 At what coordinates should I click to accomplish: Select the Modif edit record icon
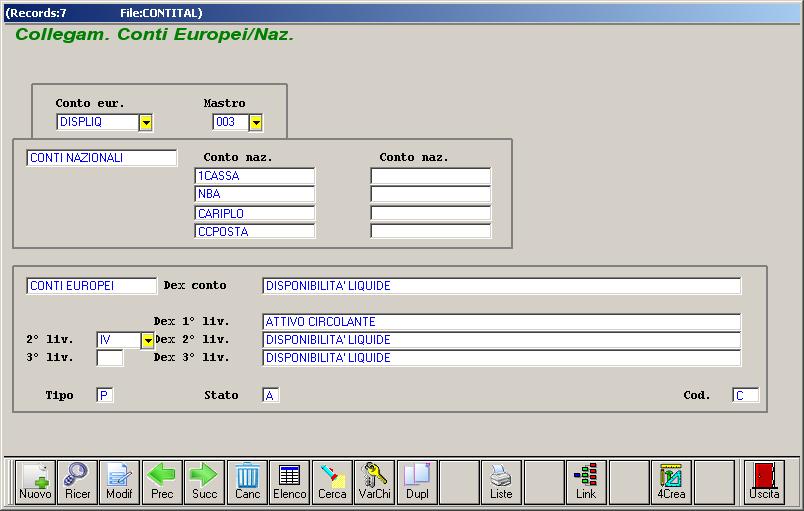[x=119, y=482]
